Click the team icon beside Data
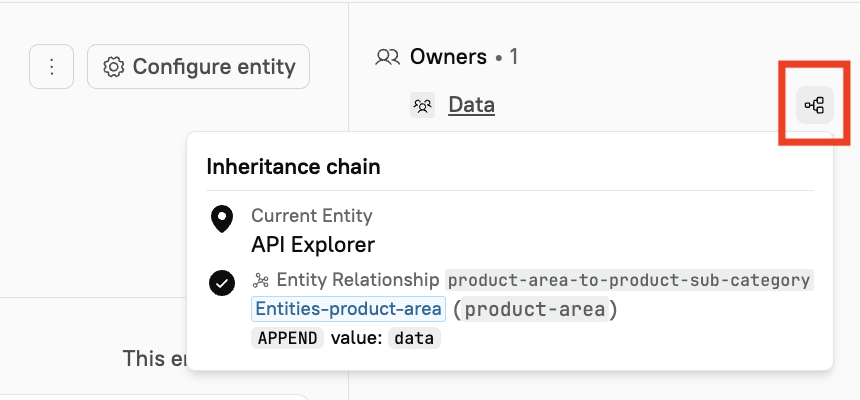The width and height of the screenshot is (860, 400). coord(422,105)
